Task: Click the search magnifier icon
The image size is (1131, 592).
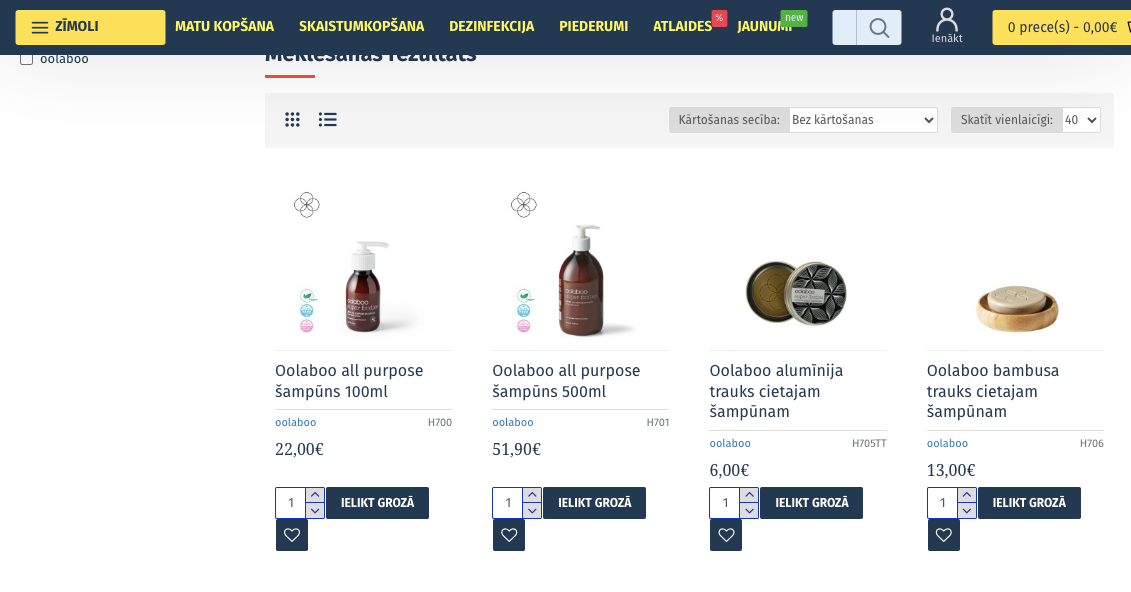Action: 879,28
